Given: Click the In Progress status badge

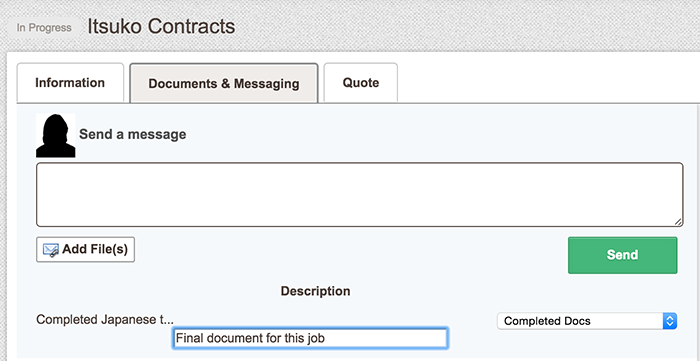Looking at the screenshot, I should pyautogui.click(x=44, y=28).
